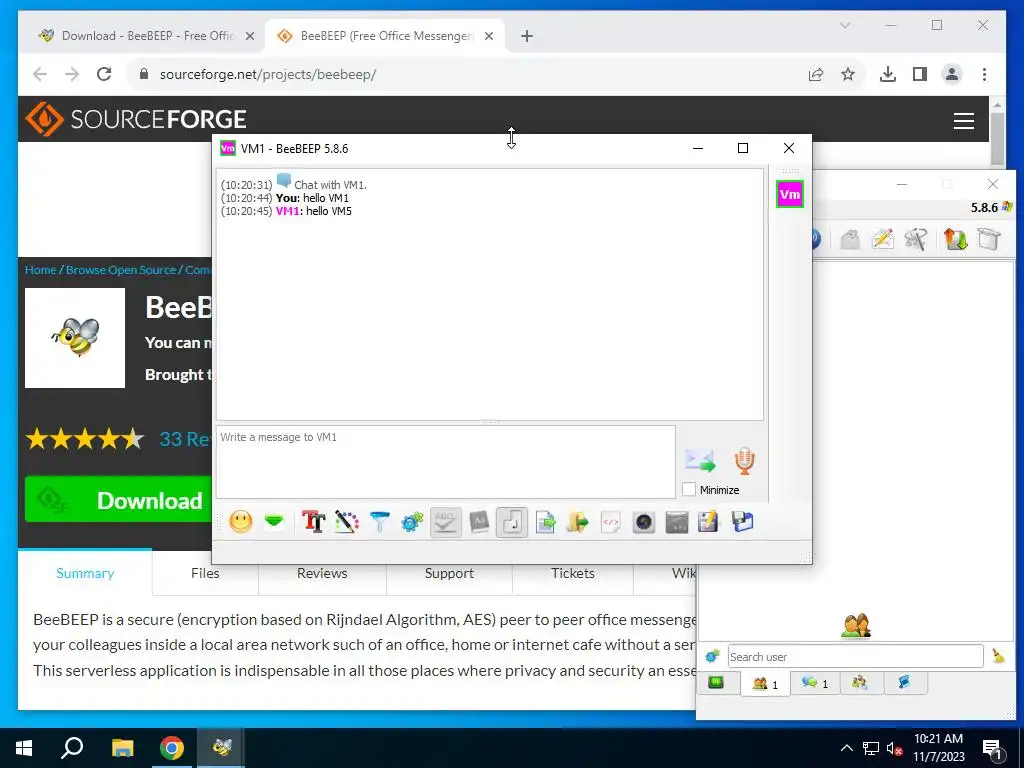Select the Summary tab on SourceForge

pyautogui.click(x=85, y=573)
